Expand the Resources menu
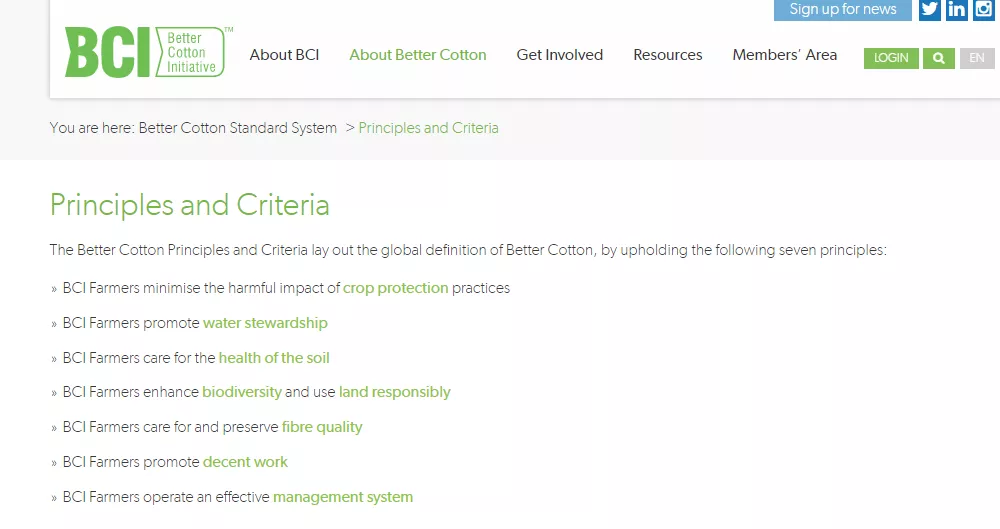 click(667, 55)
